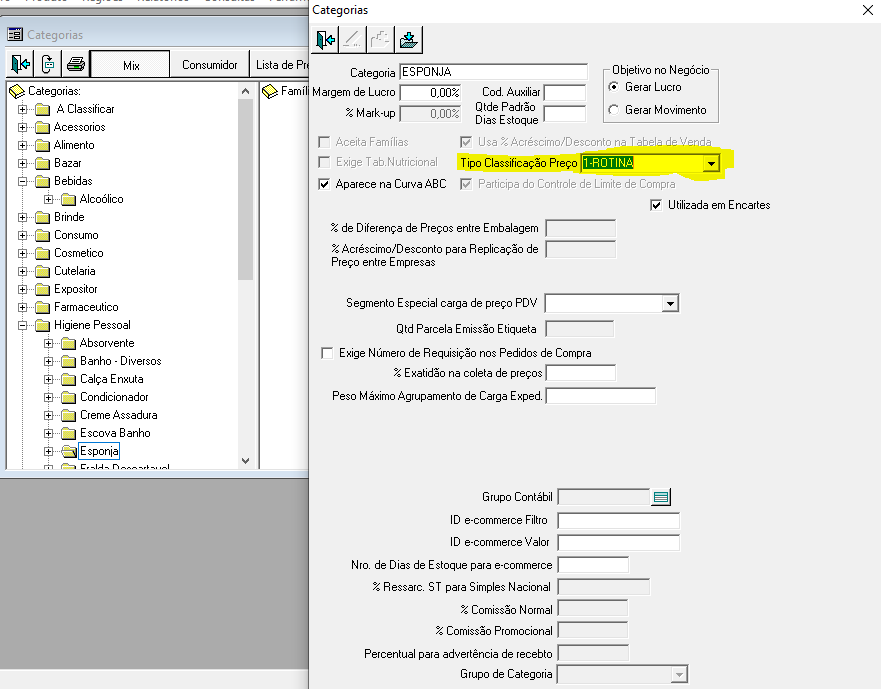Viewport: 881px width, 689px height.
Task: Toggle Aceita Famílias checkbox
Action: (x=324, y=142)
